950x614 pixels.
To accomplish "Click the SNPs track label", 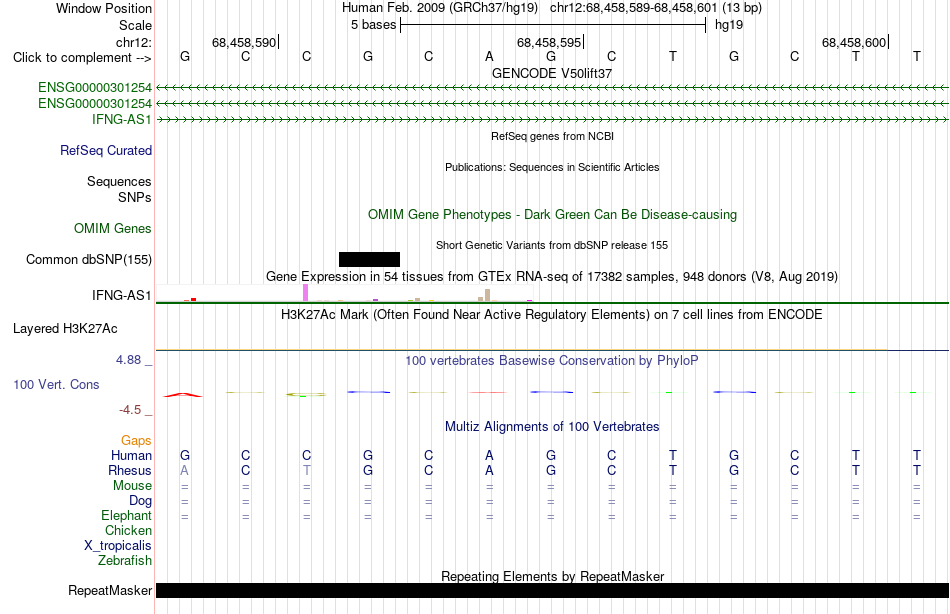I will 135,198.
